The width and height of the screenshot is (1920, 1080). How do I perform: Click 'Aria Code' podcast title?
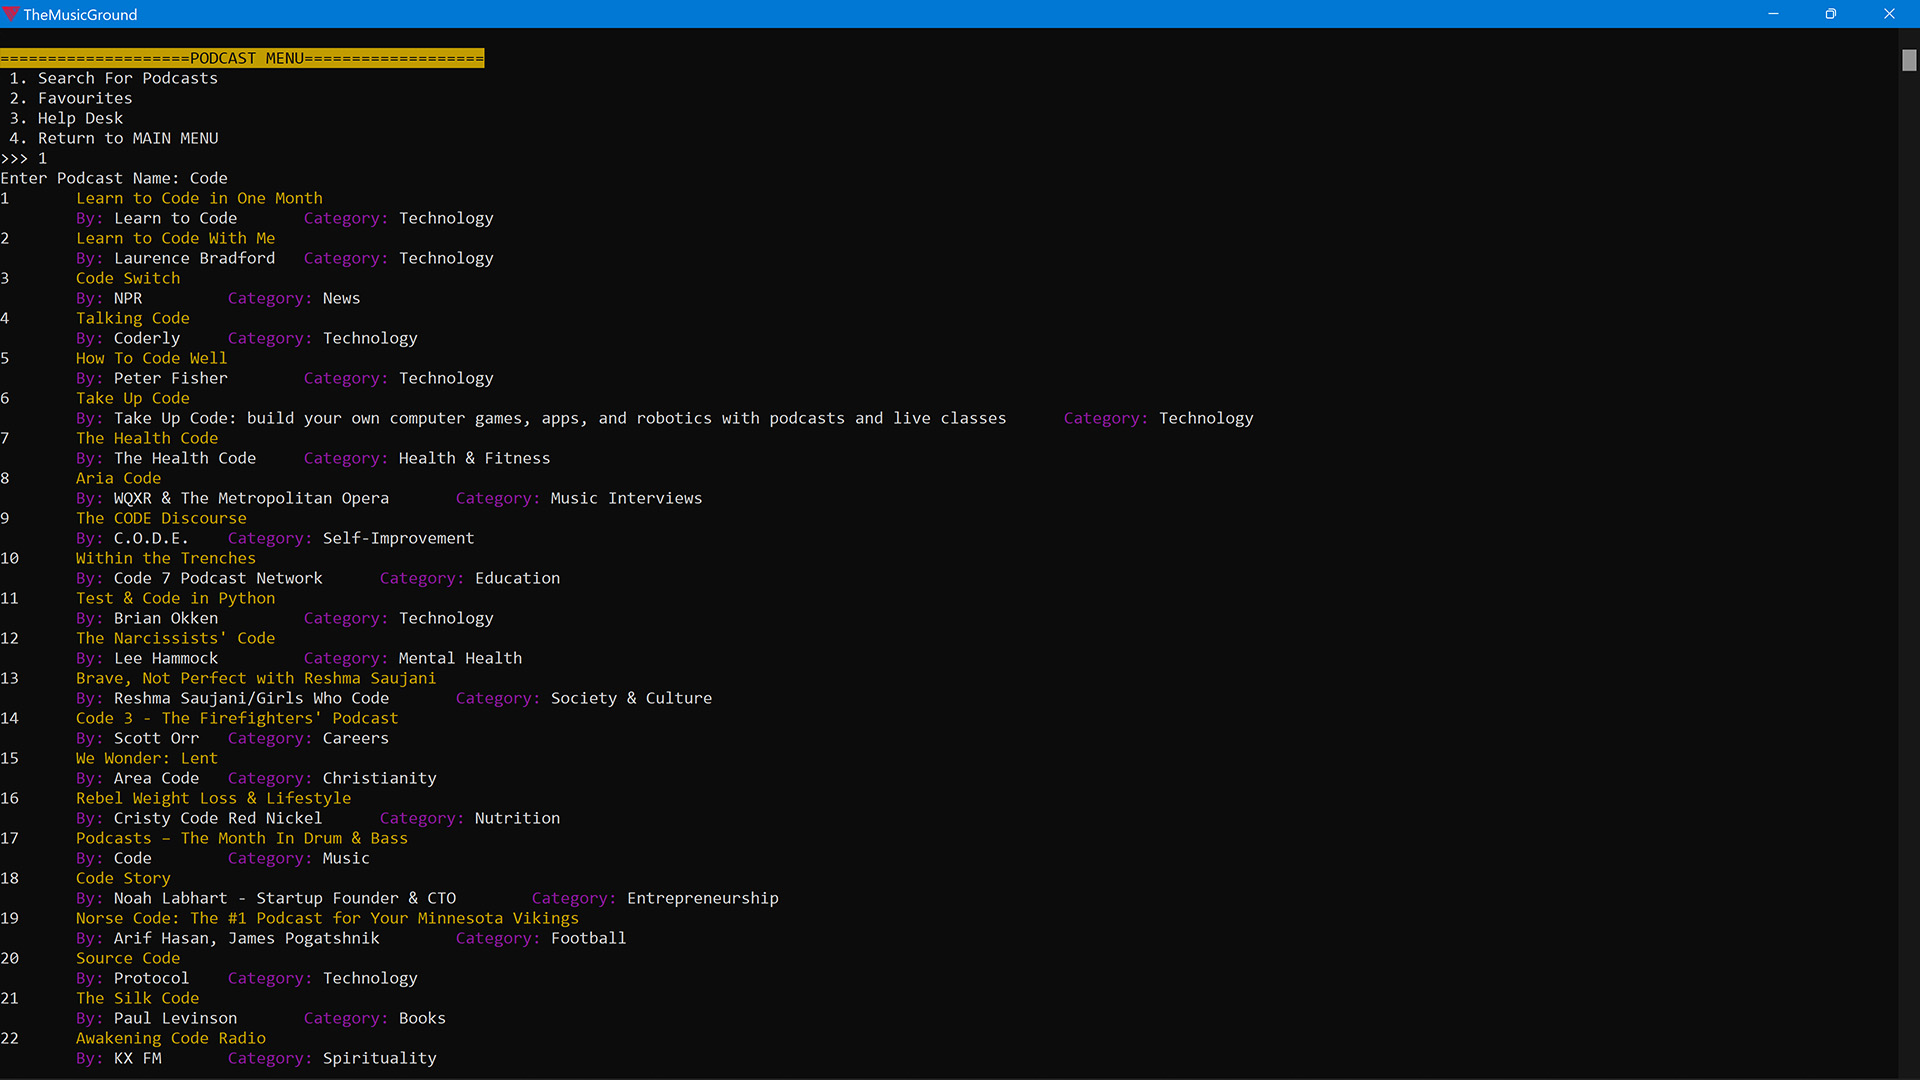(118, 478)
